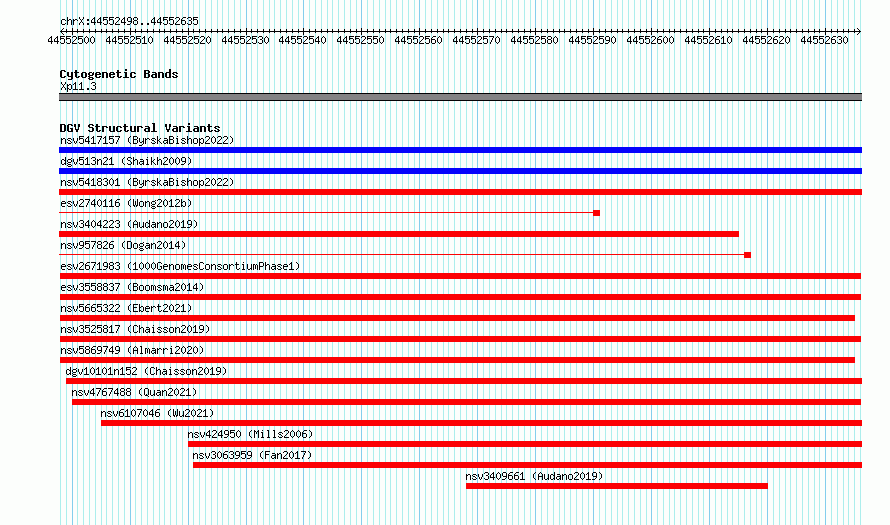Open esv3558837 (Boomsma2014) variant label

[132, 287]
